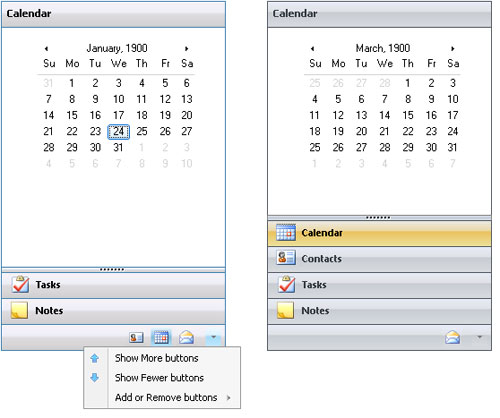500x418 pixels.
Task: Click the Mail envelope icon in left panel
Action: click(x=186, y=337)
